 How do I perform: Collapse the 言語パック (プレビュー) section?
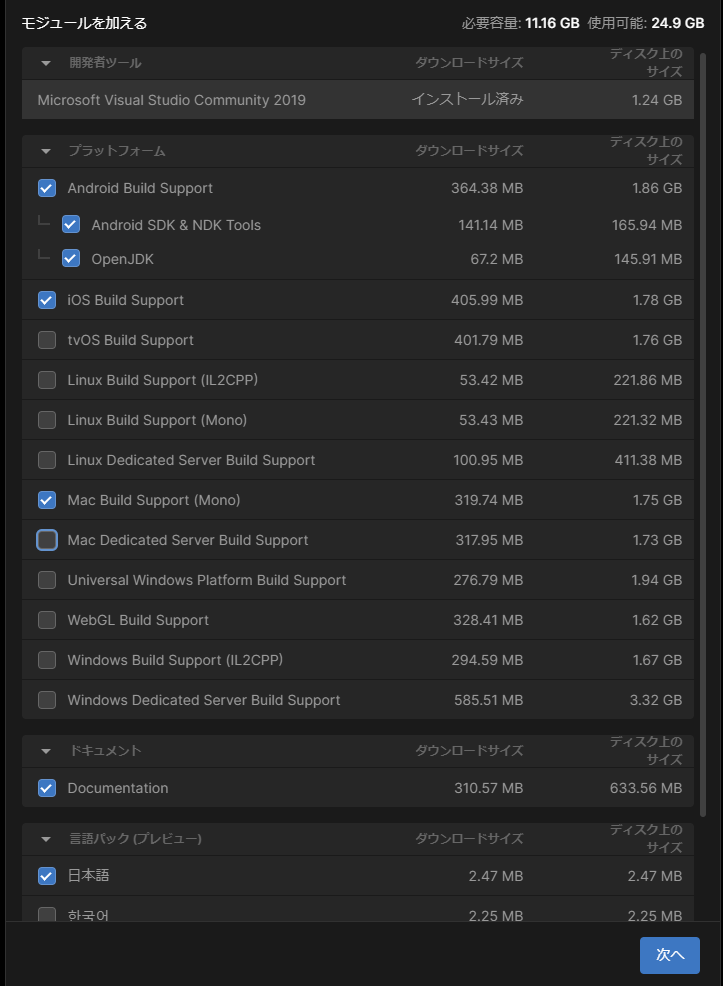click(x=46, y=839)
